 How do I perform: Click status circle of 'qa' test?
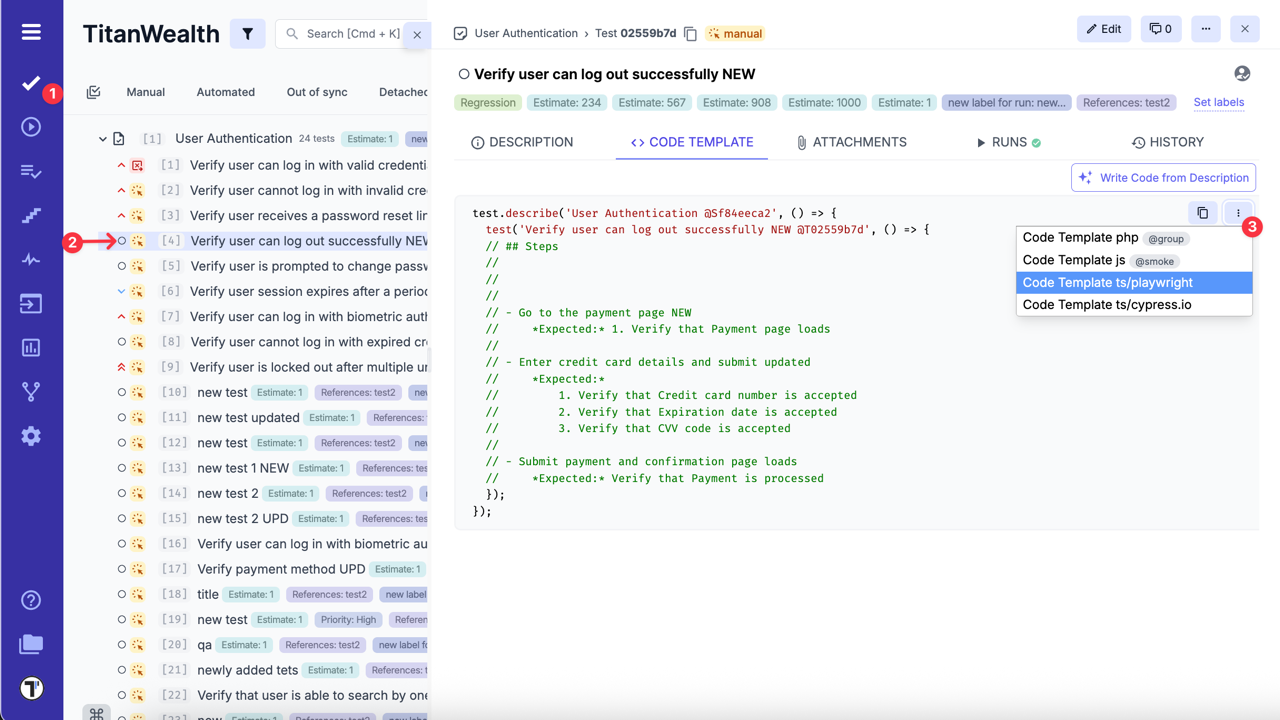point(122,645)
